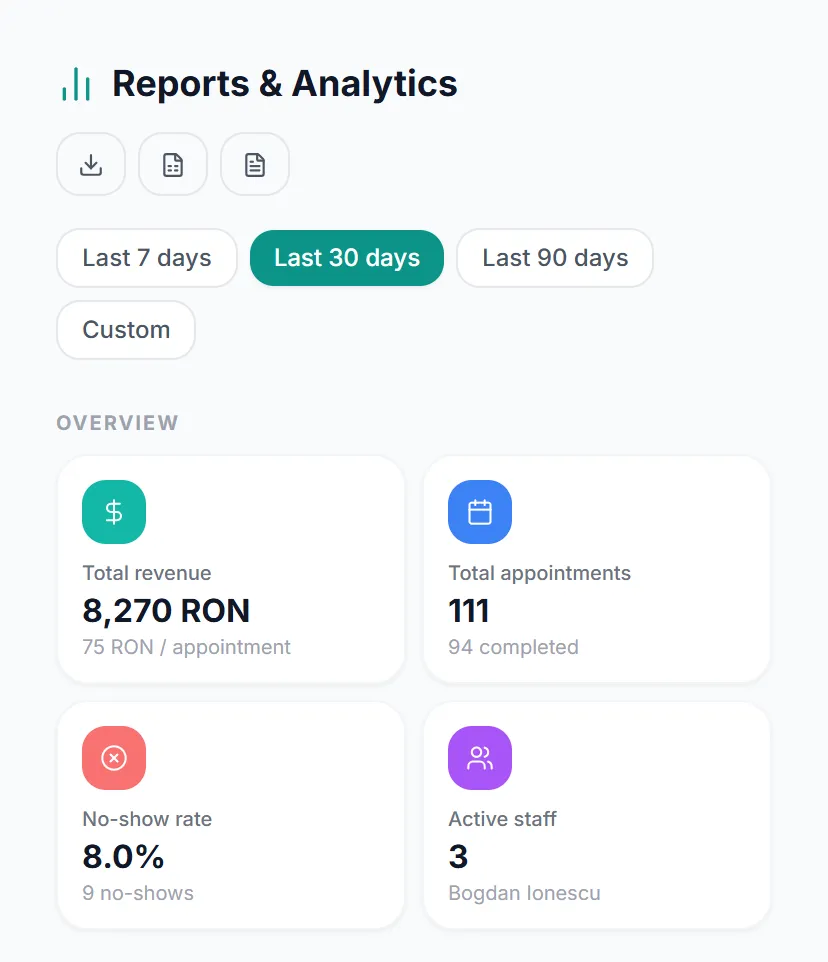
Task: Click the Active staff label
Action: 503,819
